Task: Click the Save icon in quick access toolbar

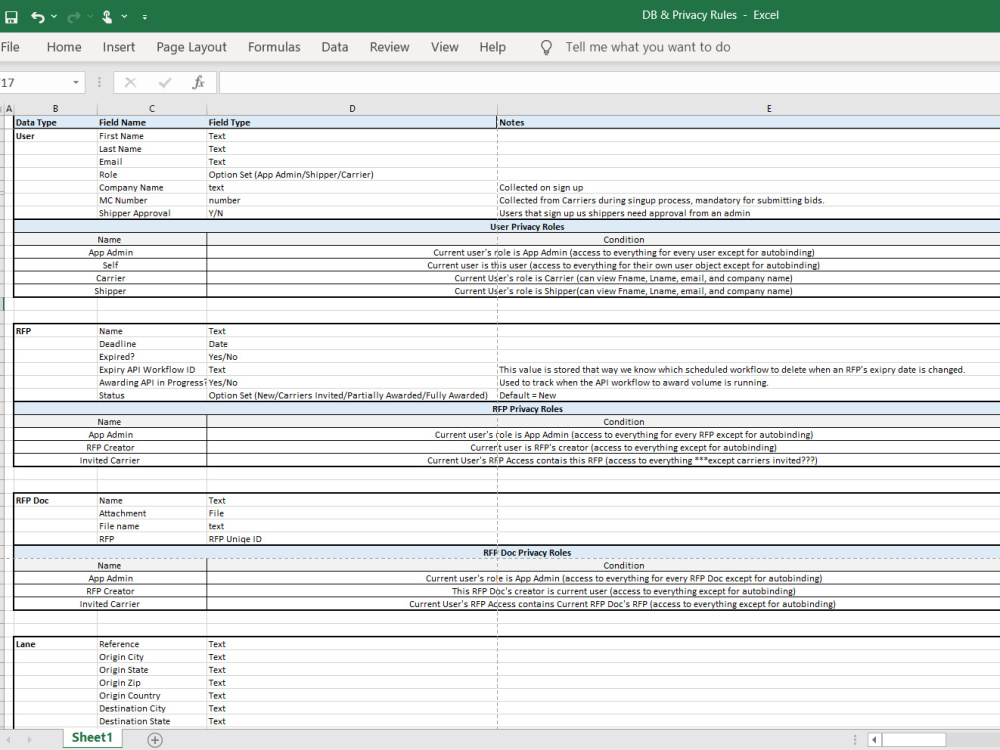Action: coord(11,17)
